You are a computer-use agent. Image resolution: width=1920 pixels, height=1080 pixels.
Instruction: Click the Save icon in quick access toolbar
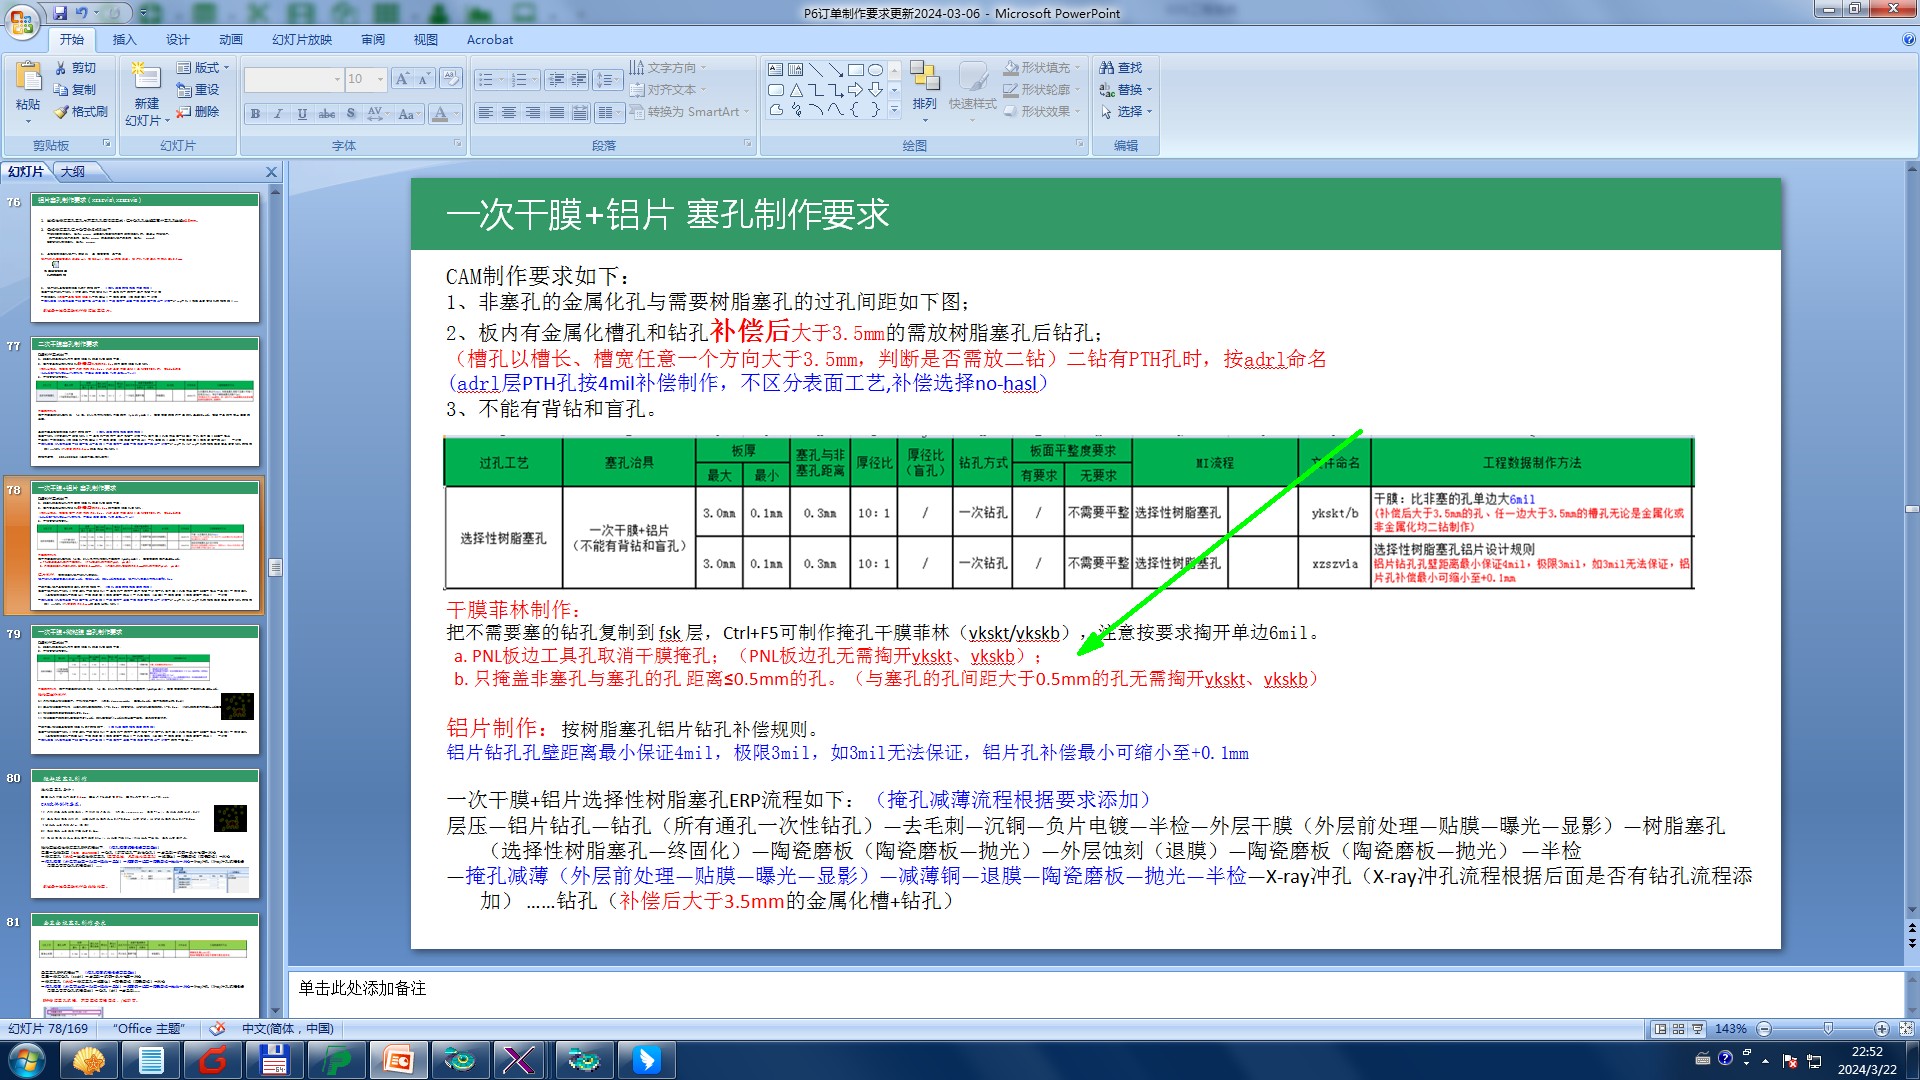pos(60,13)
